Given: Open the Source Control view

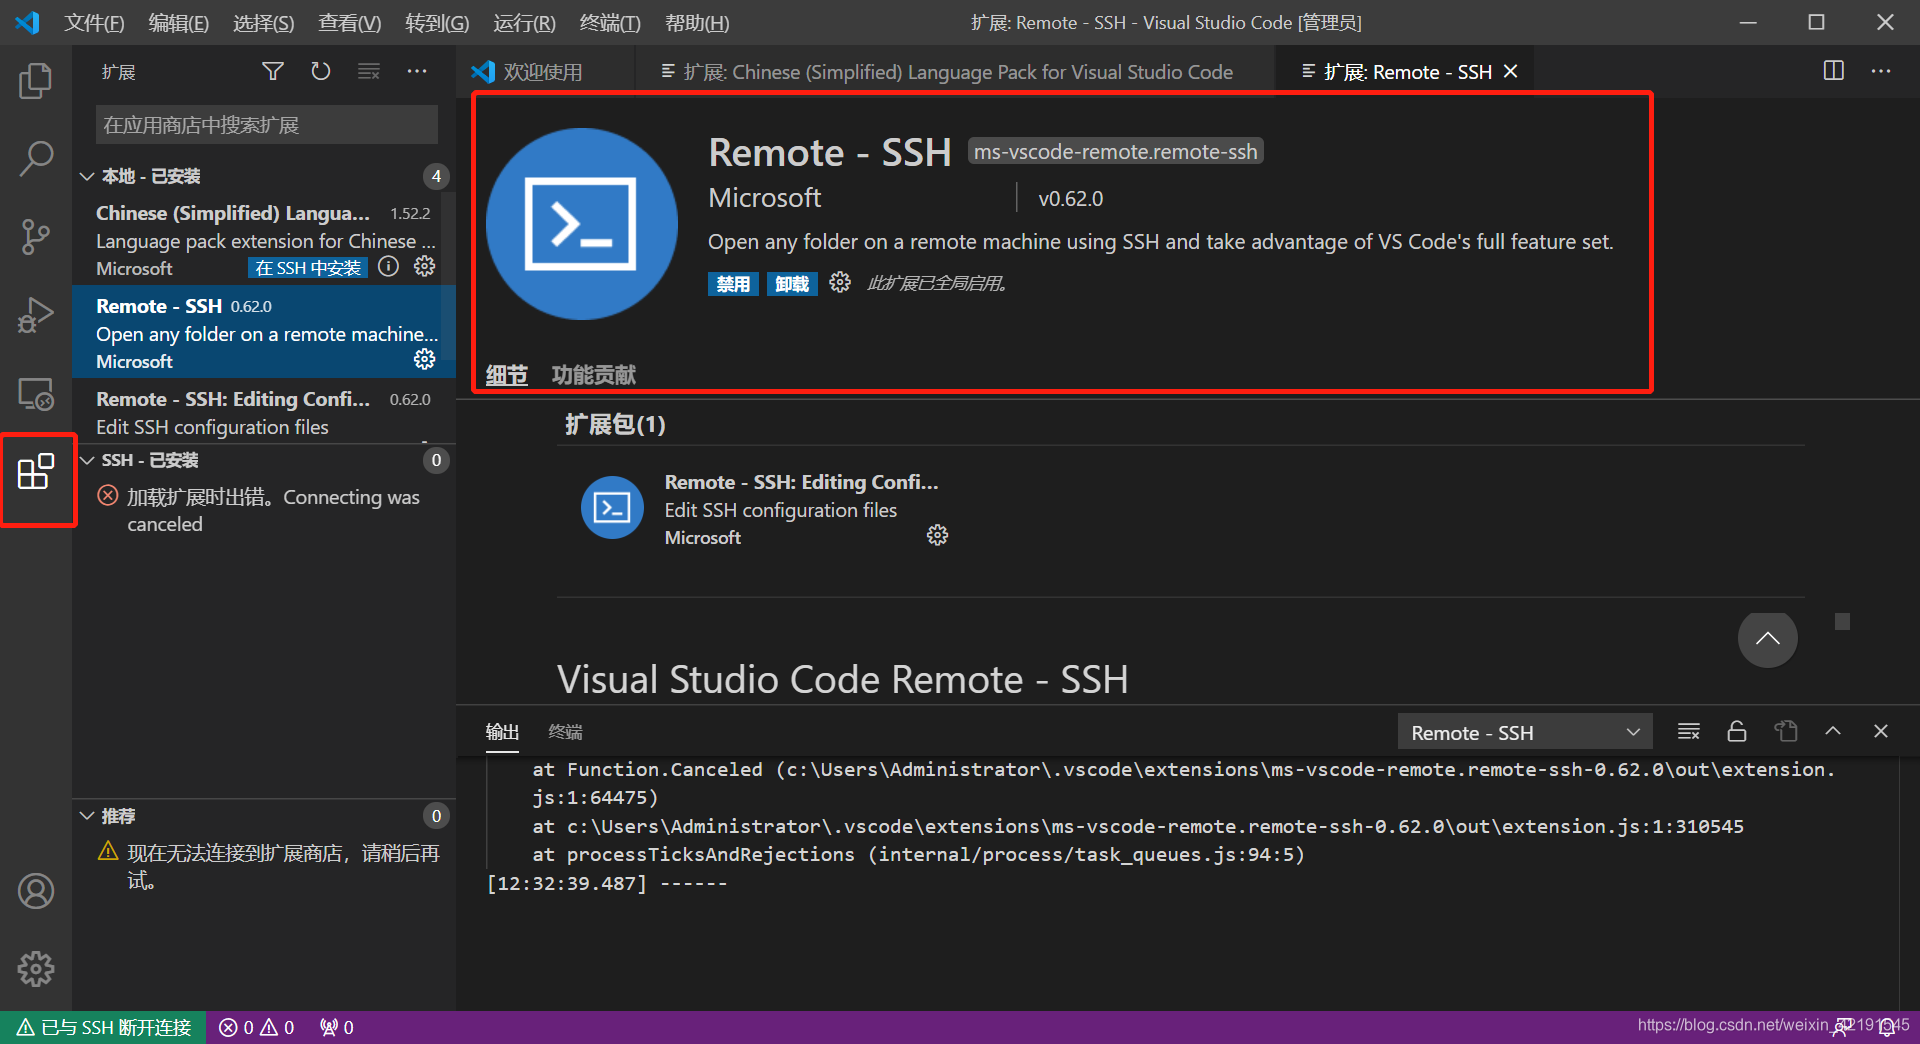Looking at the screenshot, I should (x=36, y=237).
